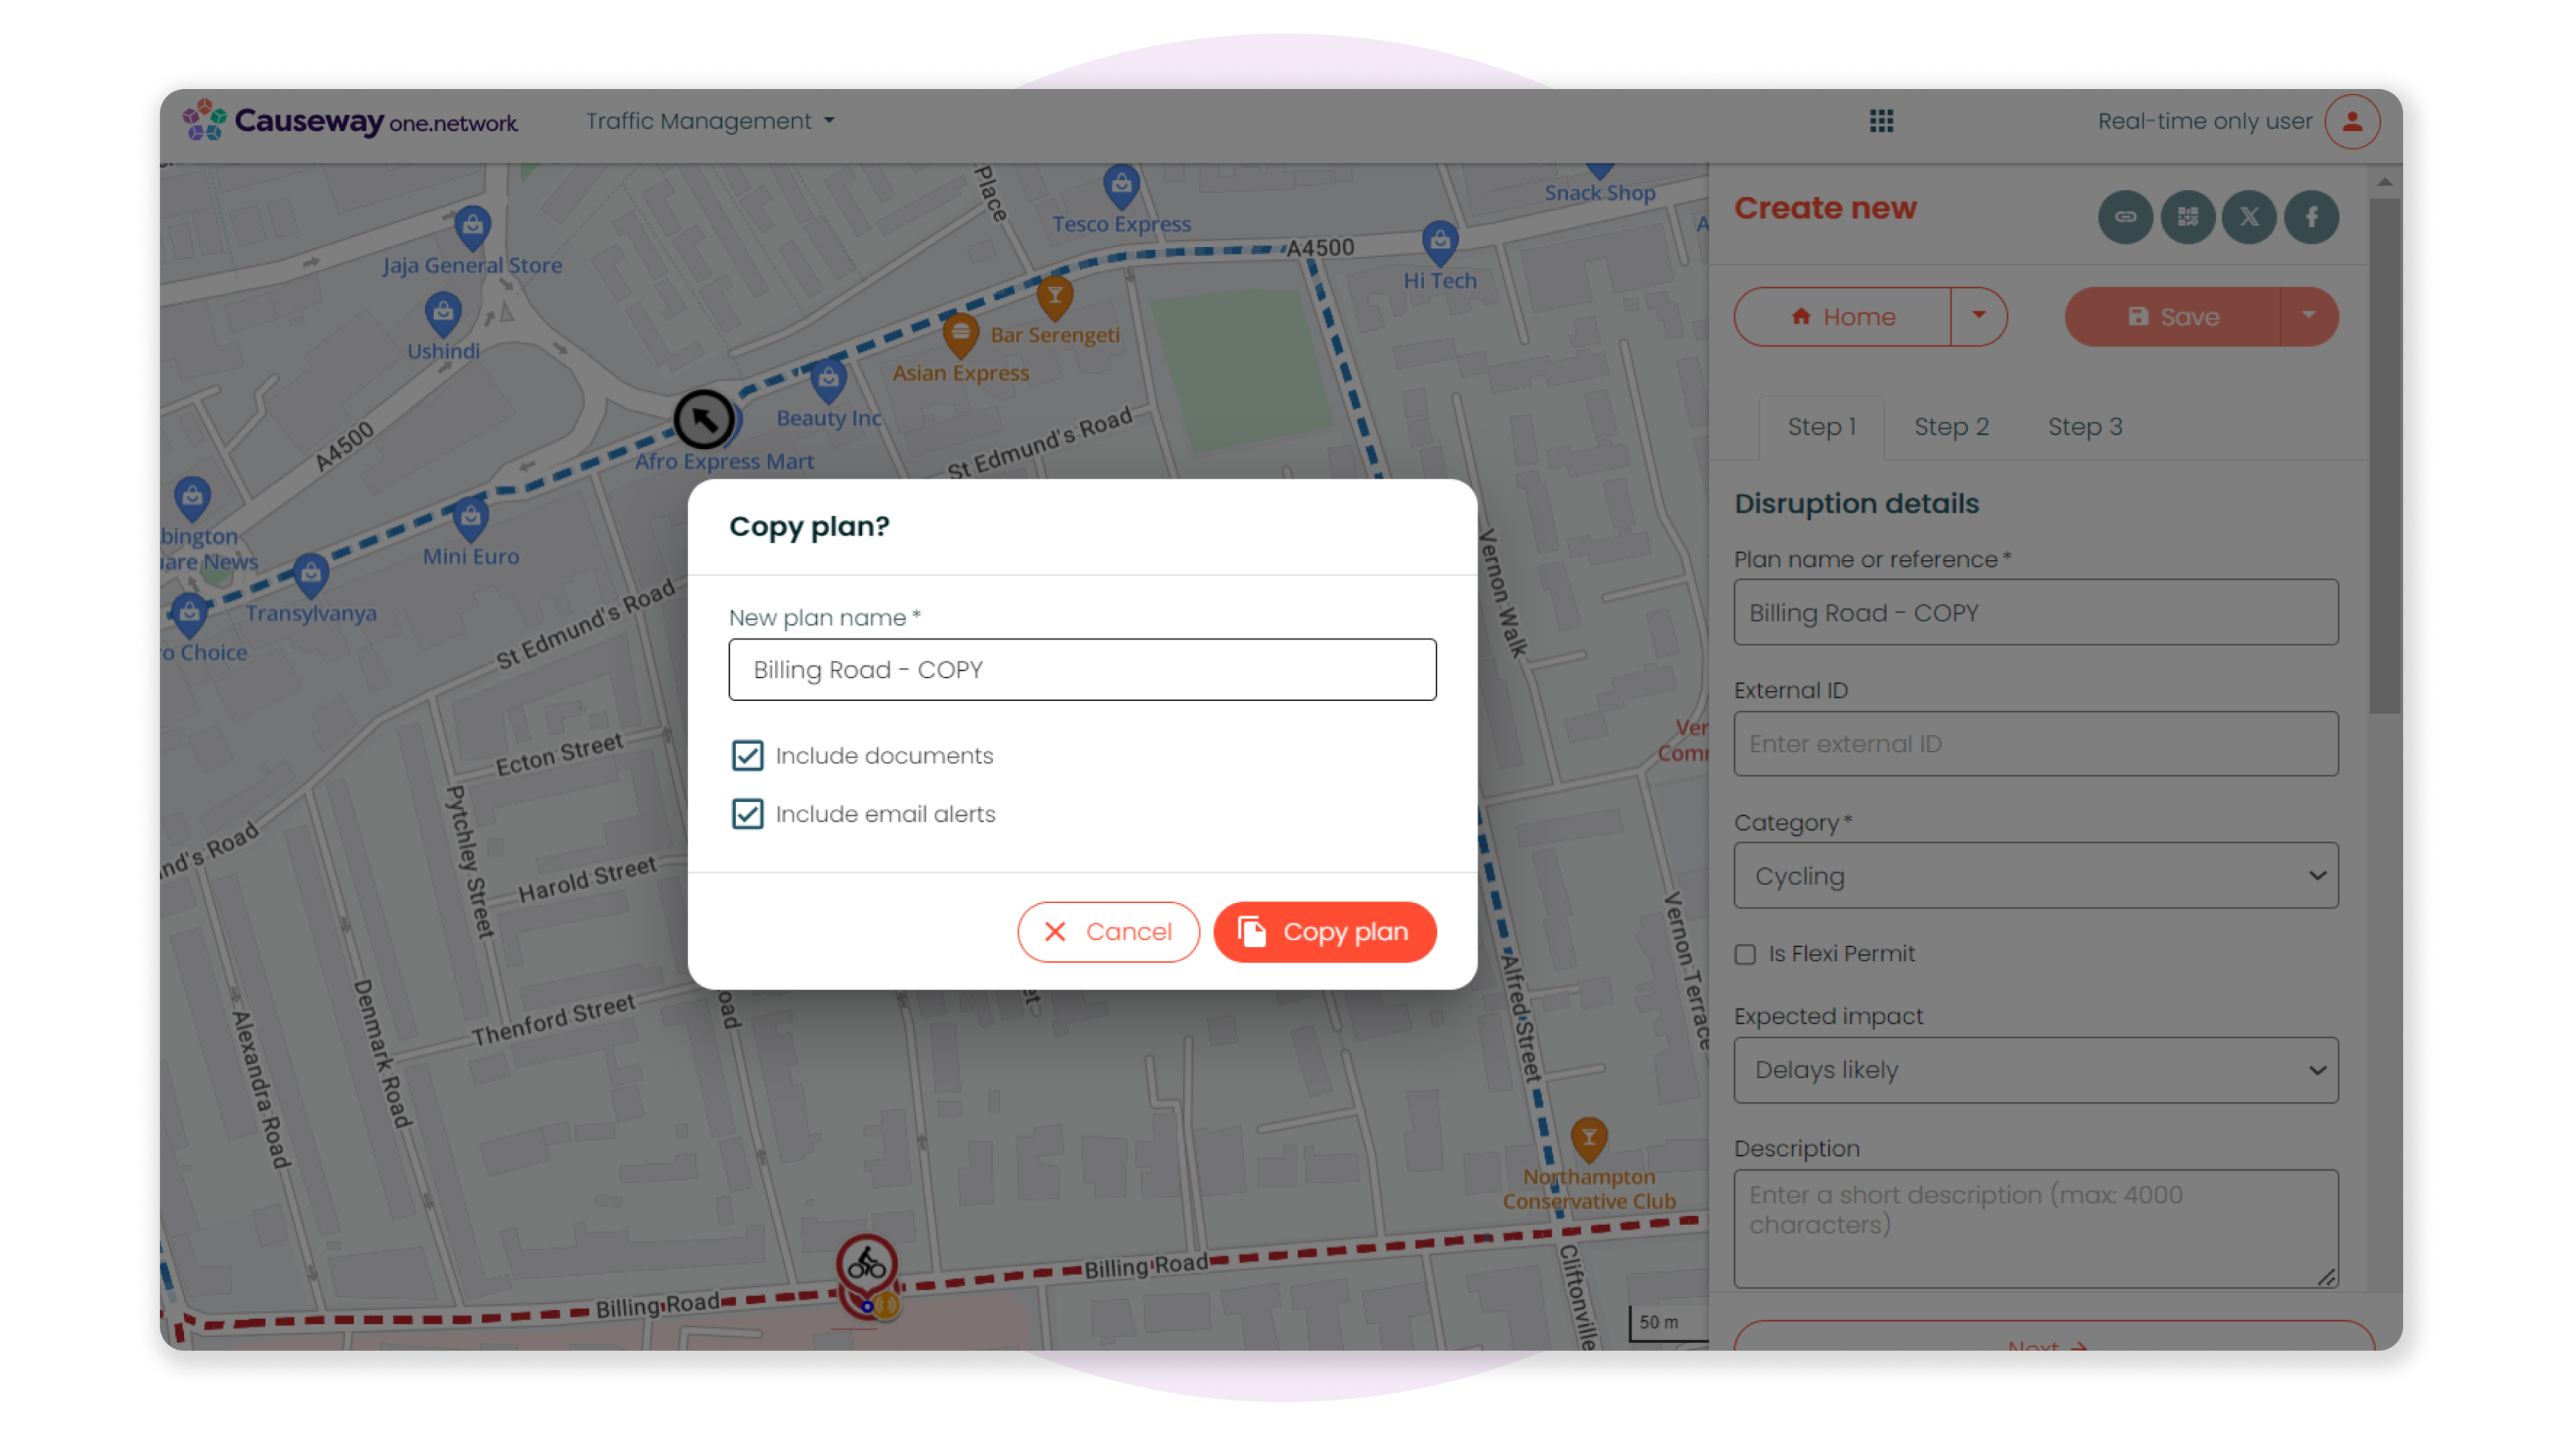Focus the New plan name field
This screenshot has width=2576, height=1449.
[x=1082, y=670]
